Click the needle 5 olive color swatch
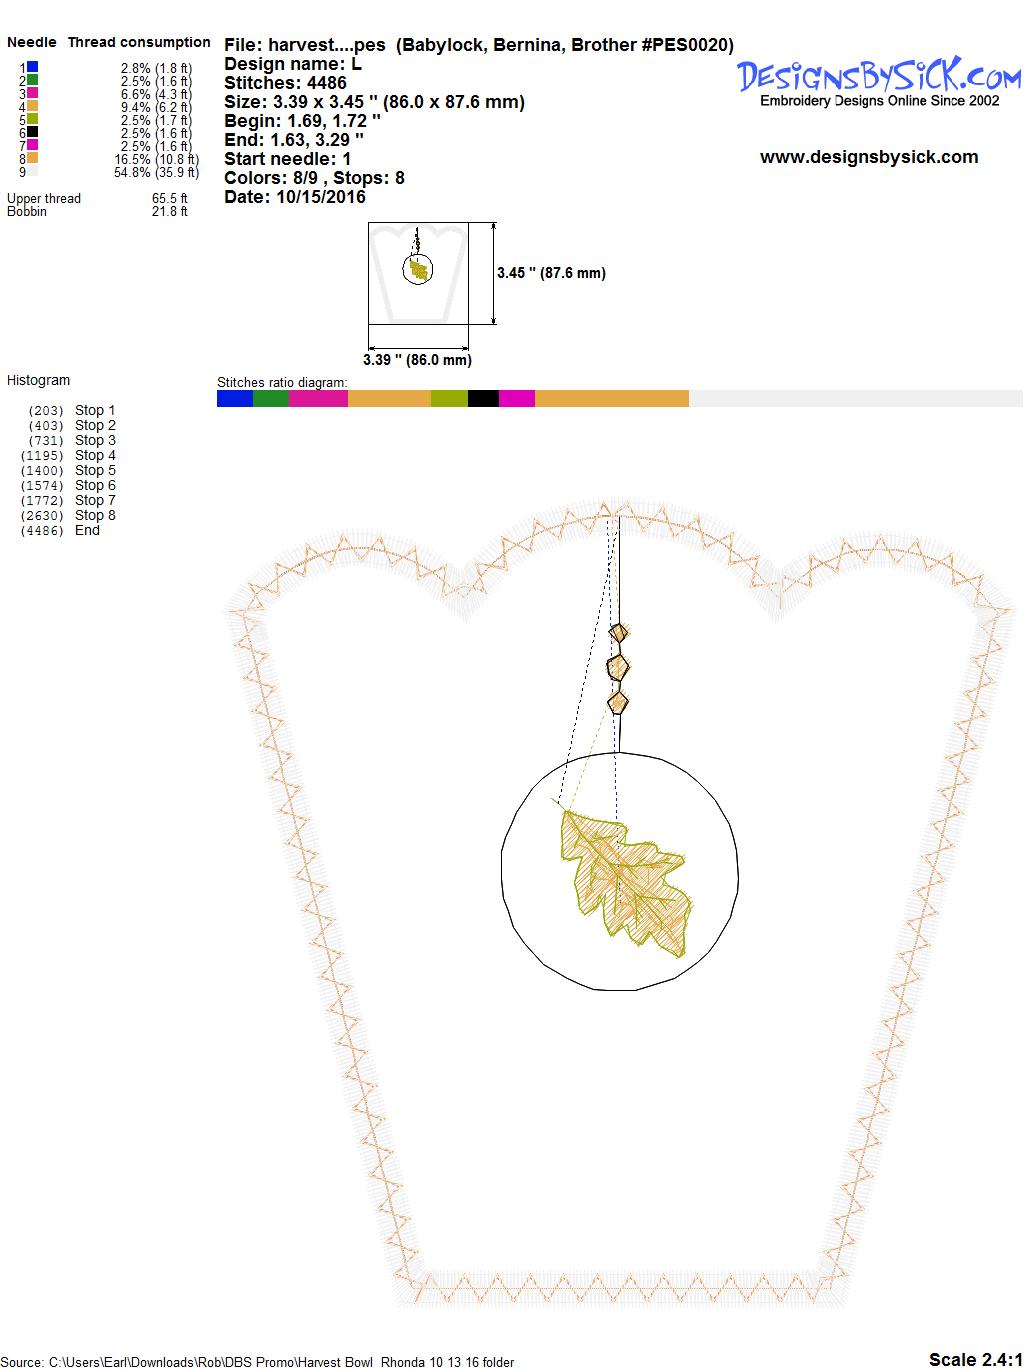 (x=32, y=119)
